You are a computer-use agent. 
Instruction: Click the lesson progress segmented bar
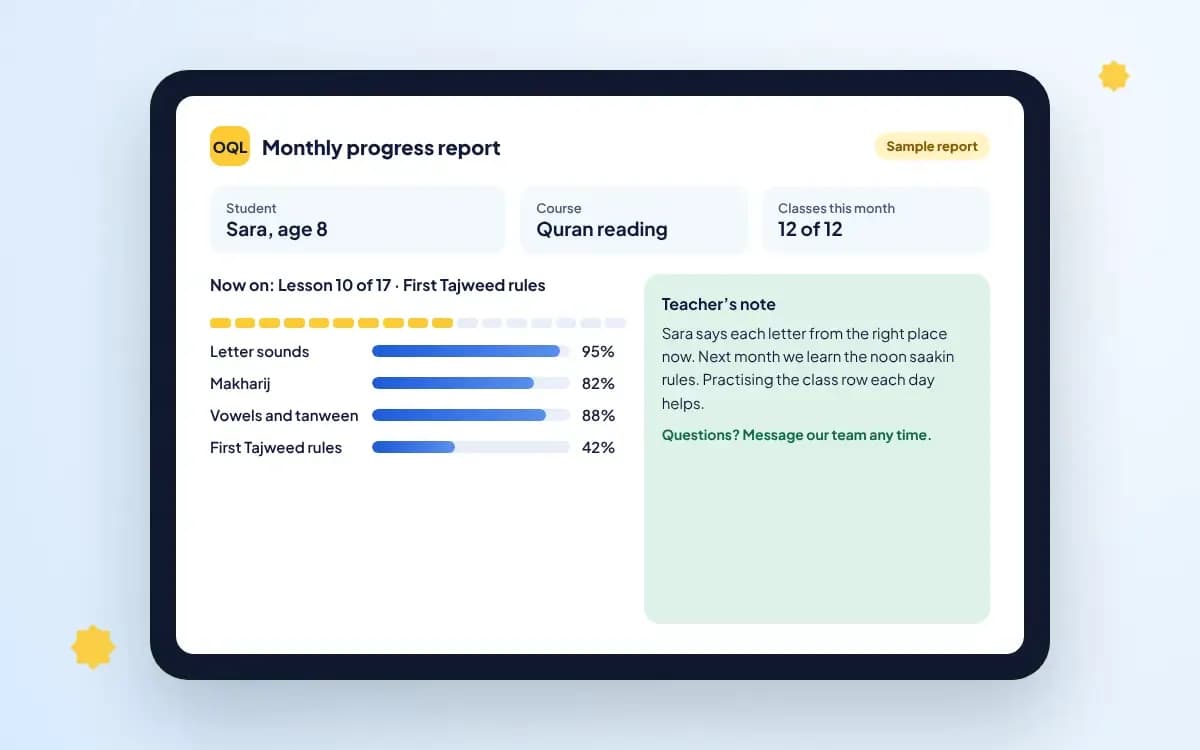click(x=418, y=323)
